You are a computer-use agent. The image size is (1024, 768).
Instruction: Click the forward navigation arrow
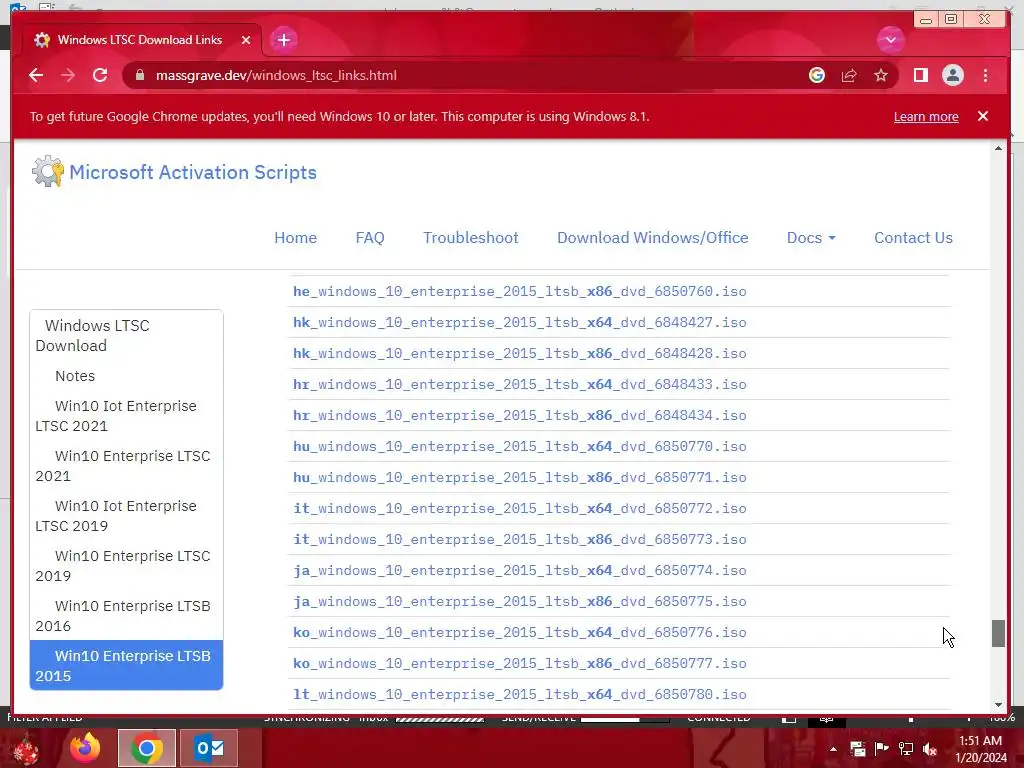(68, 75)
